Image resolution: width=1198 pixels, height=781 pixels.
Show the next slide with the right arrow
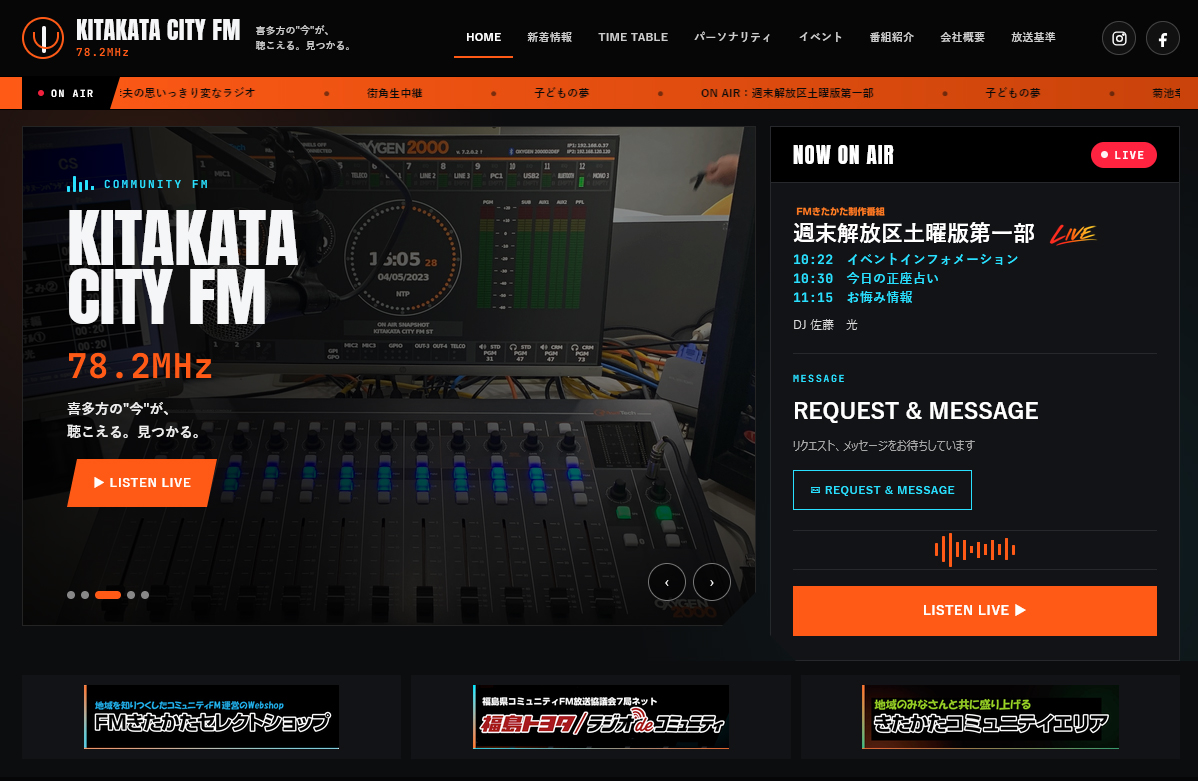tap(711, 582)
